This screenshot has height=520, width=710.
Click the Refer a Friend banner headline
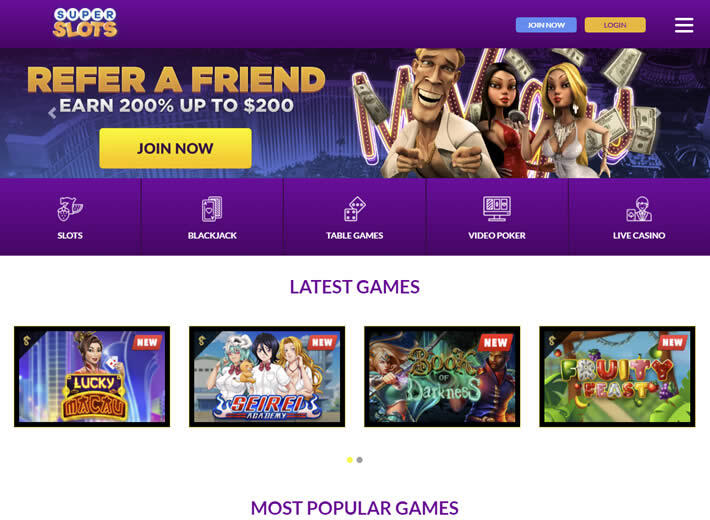[x=176, y=80]
